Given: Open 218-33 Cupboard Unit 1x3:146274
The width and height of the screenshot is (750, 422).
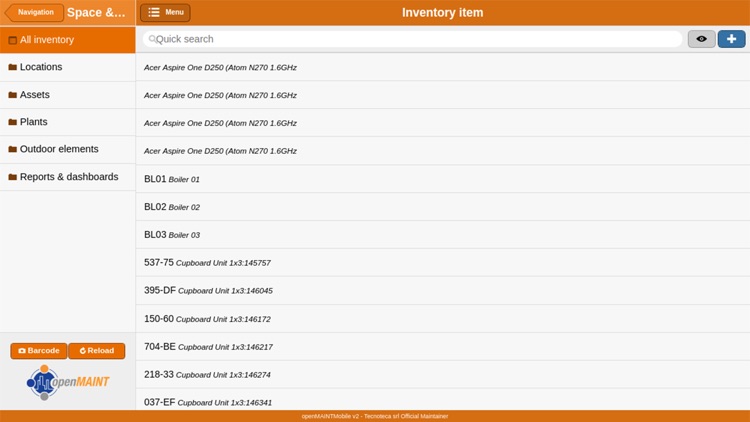Looking at the screenshot, I should tap(443, 374).
